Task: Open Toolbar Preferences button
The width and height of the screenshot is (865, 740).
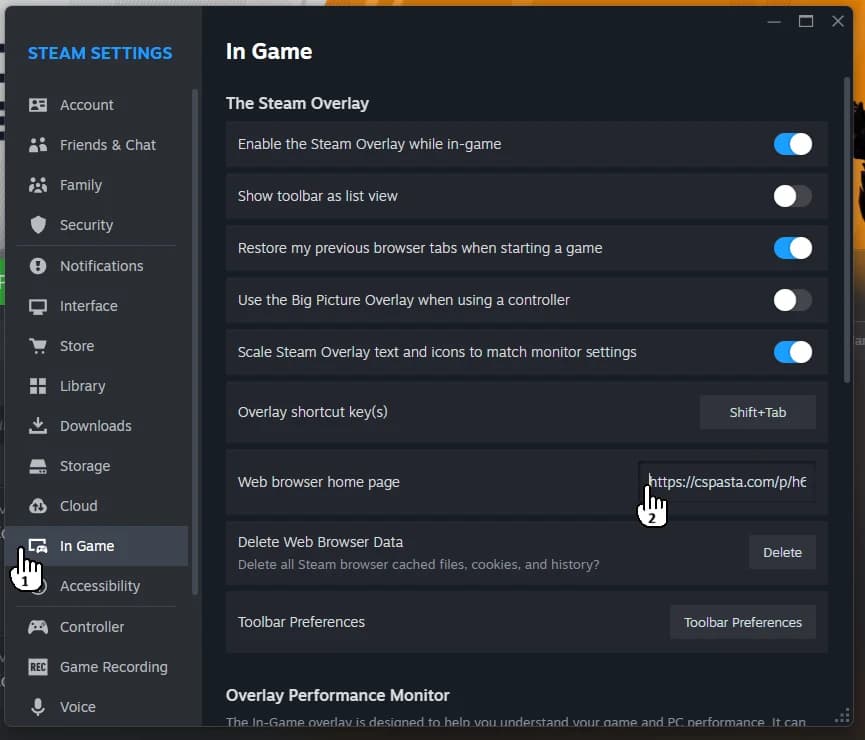Action: 743,622
